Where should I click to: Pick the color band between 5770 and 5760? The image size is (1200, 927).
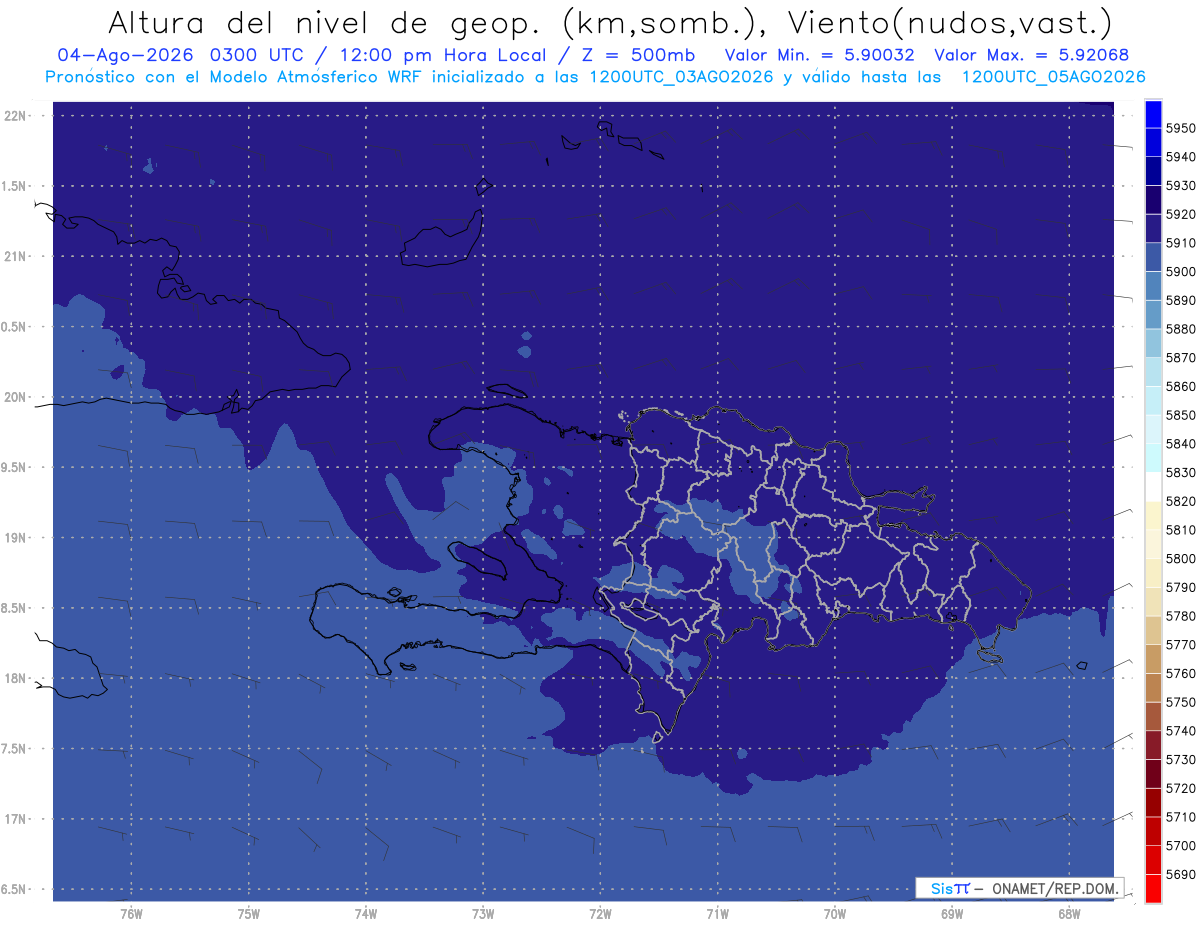click(x=1153, y=658)
